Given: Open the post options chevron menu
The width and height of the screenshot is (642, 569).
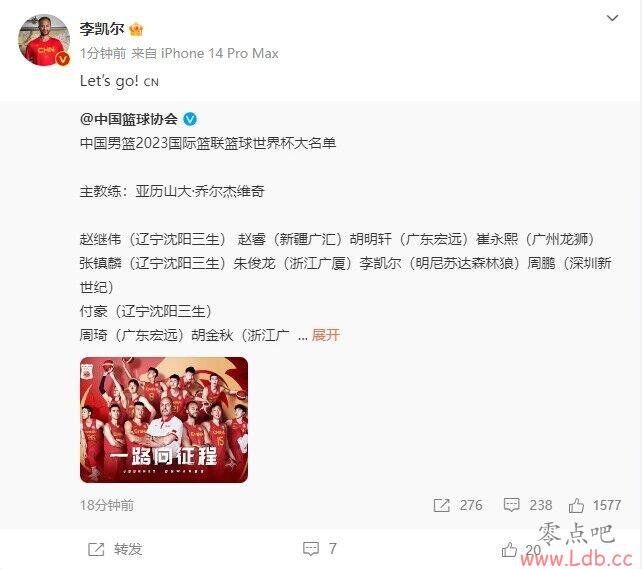Looking at the screenshot, I should coord(612,18).
